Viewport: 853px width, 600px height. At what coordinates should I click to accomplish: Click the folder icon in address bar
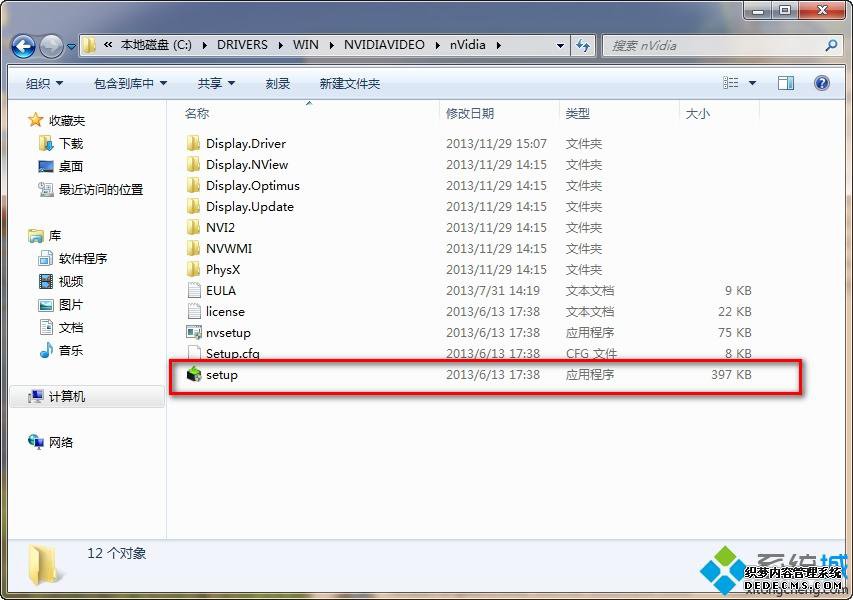(89, 45)
